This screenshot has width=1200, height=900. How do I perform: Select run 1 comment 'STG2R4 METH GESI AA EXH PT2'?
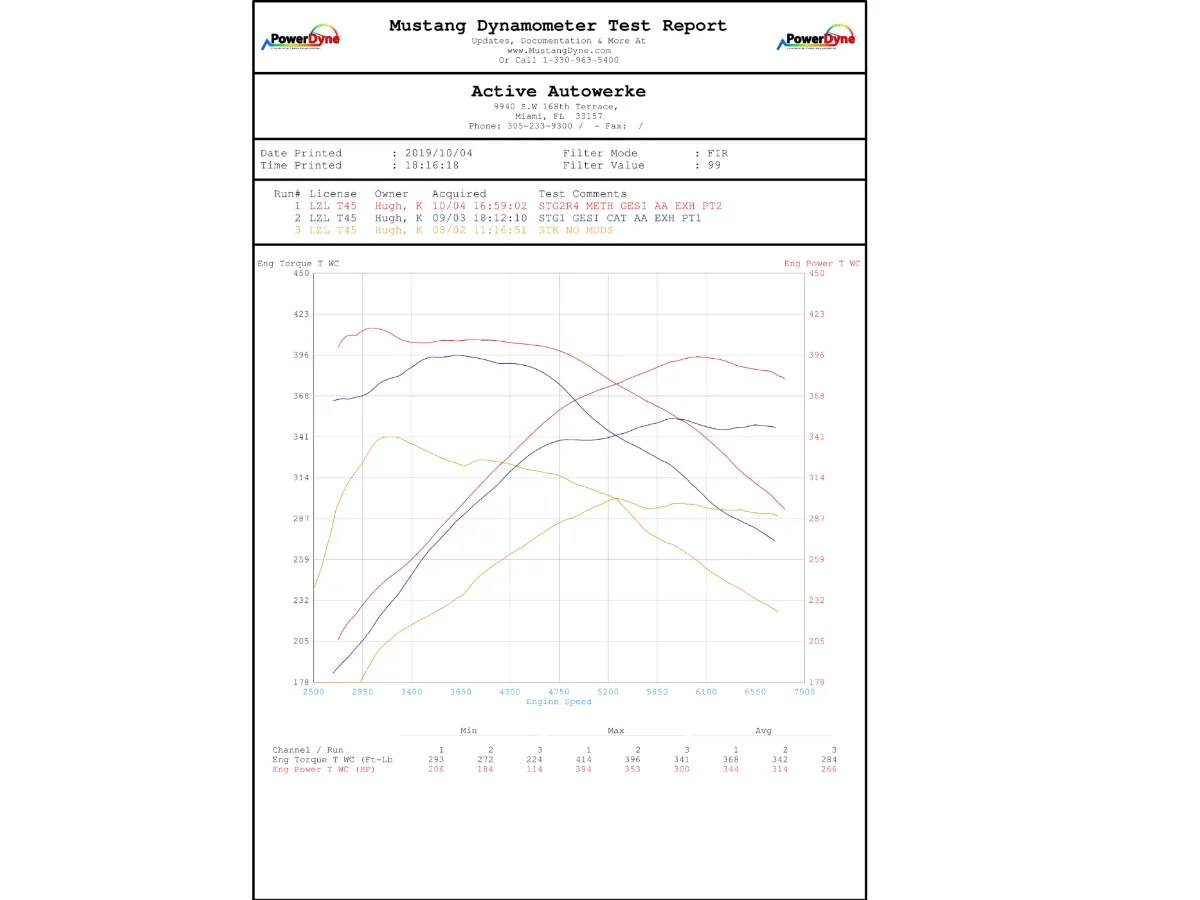(630, 206)
